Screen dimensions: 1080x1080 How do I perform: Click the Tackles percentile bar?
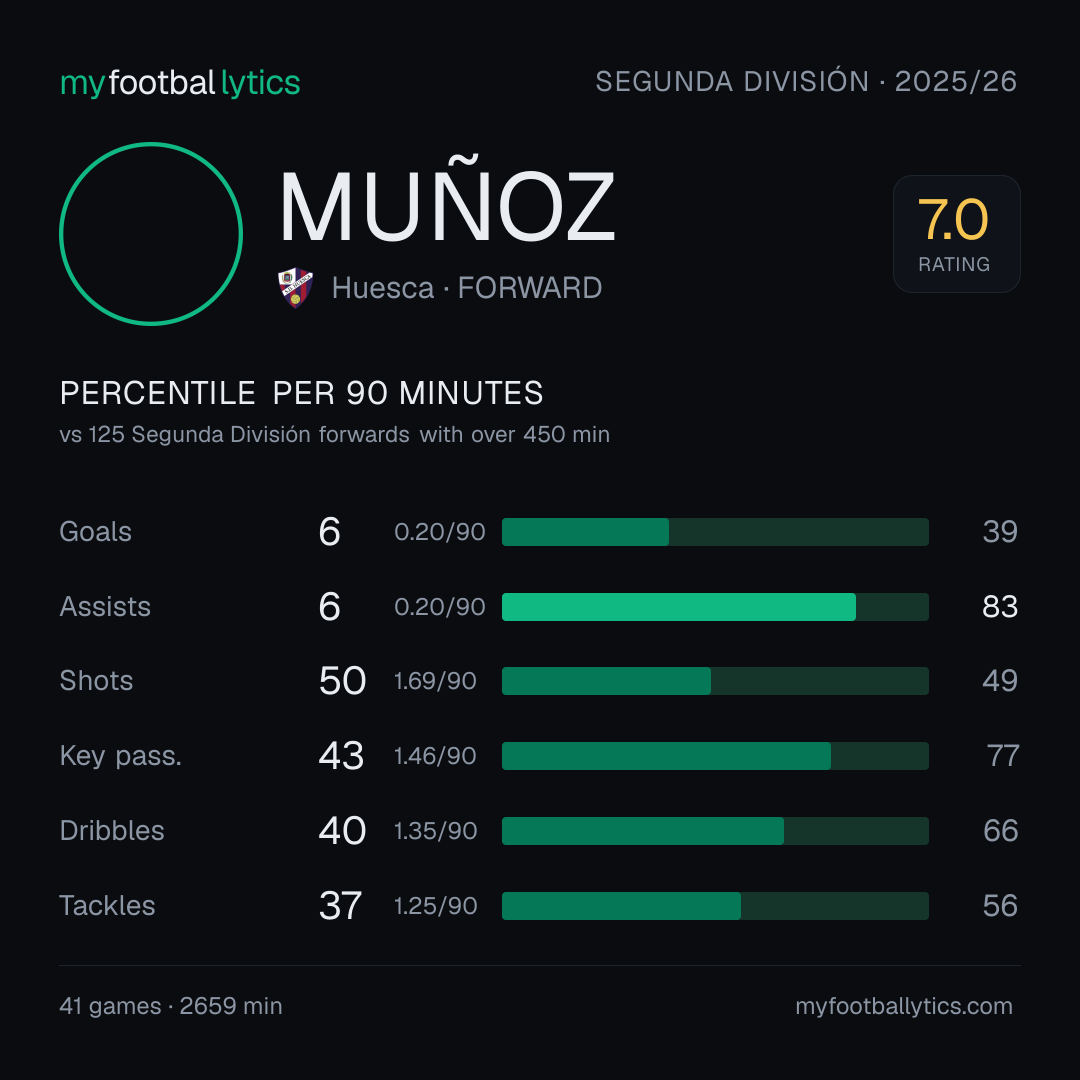[715, 906]
